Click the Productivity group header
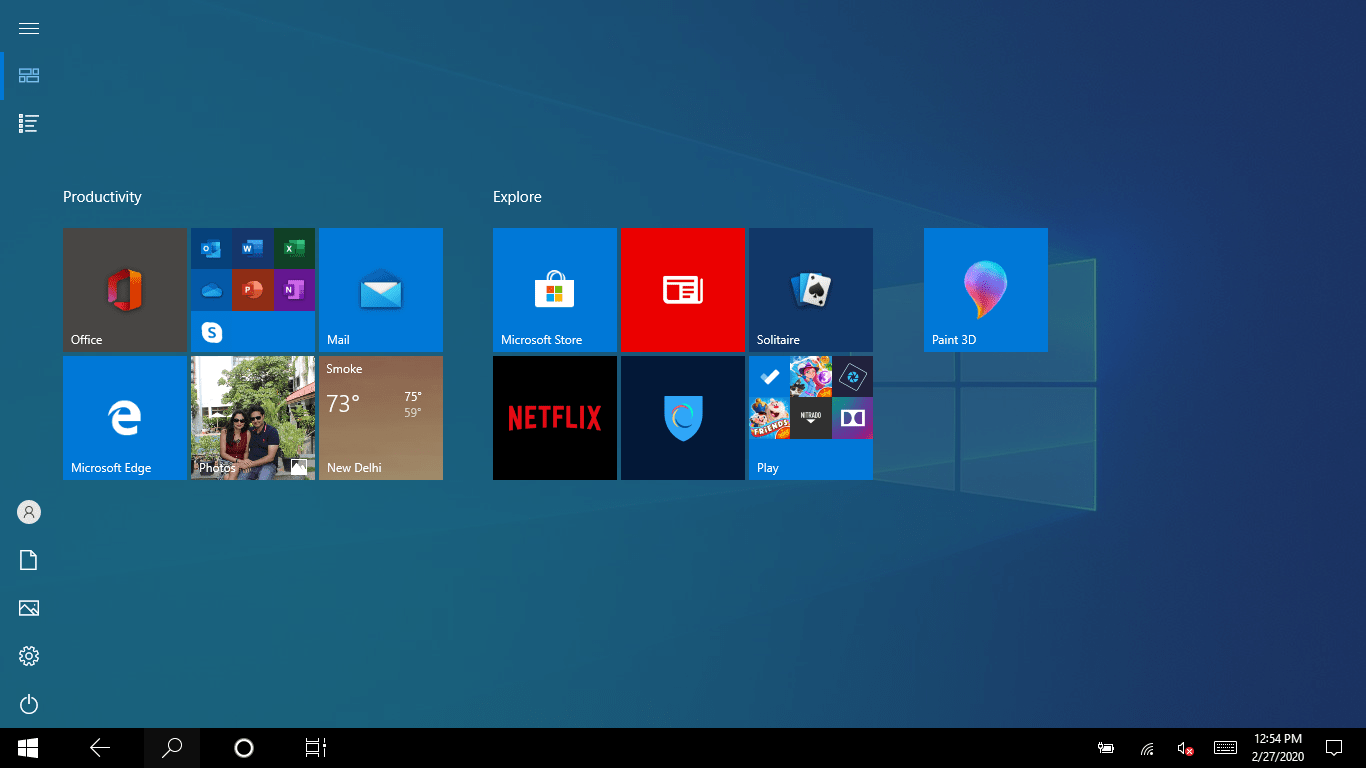Viewport: 1366px width, 768px height. tap(102, 197)
